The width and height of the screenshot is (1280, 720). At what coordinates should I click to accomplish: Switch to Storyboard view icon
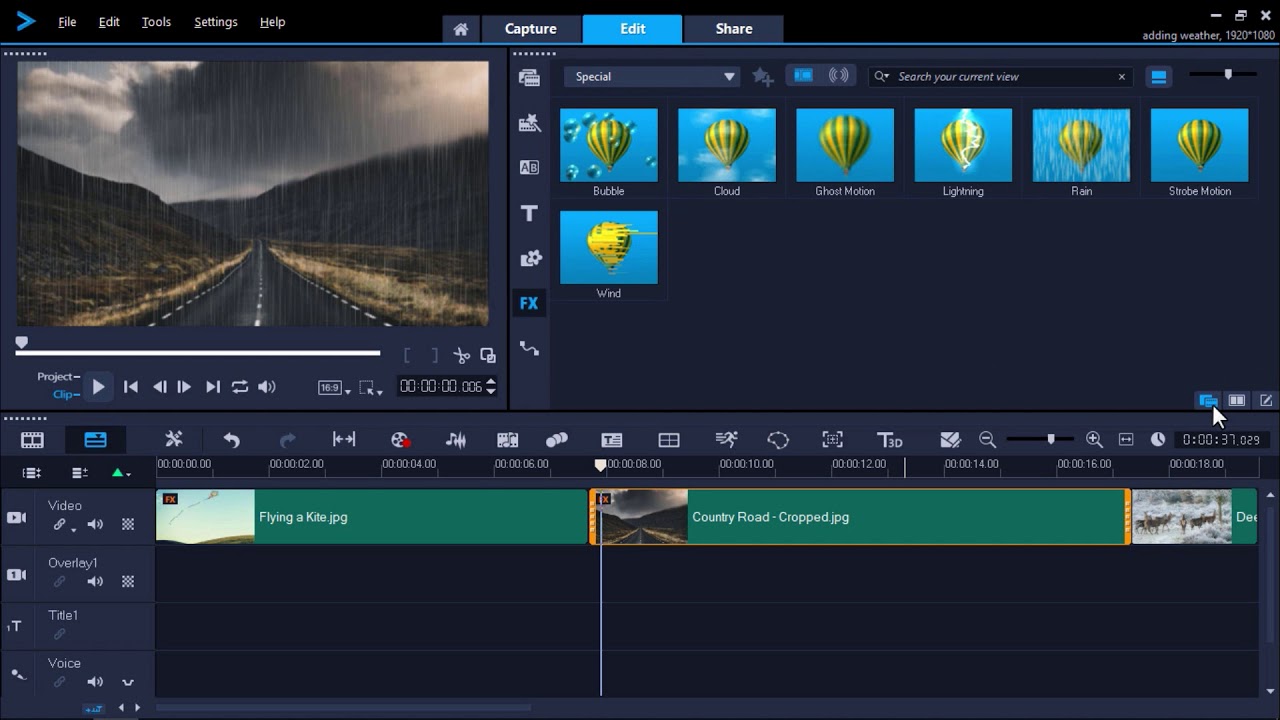point(32,440)
